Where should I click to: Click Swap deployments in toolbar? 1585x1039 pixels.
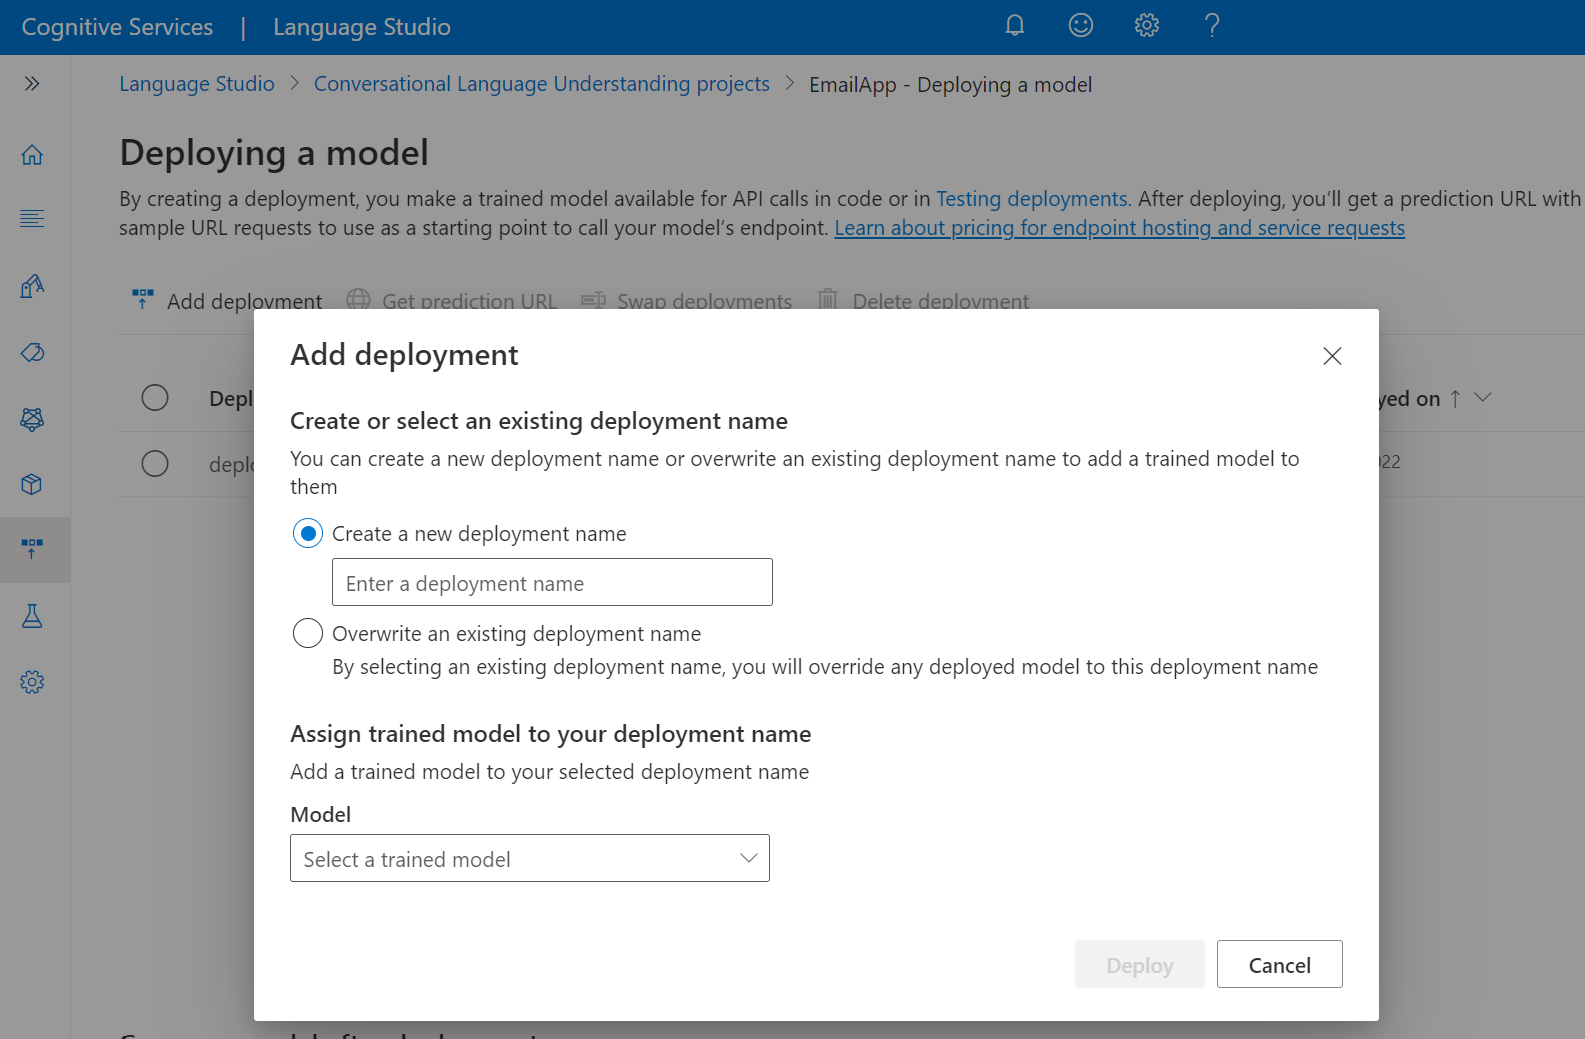tap(687, 301)
